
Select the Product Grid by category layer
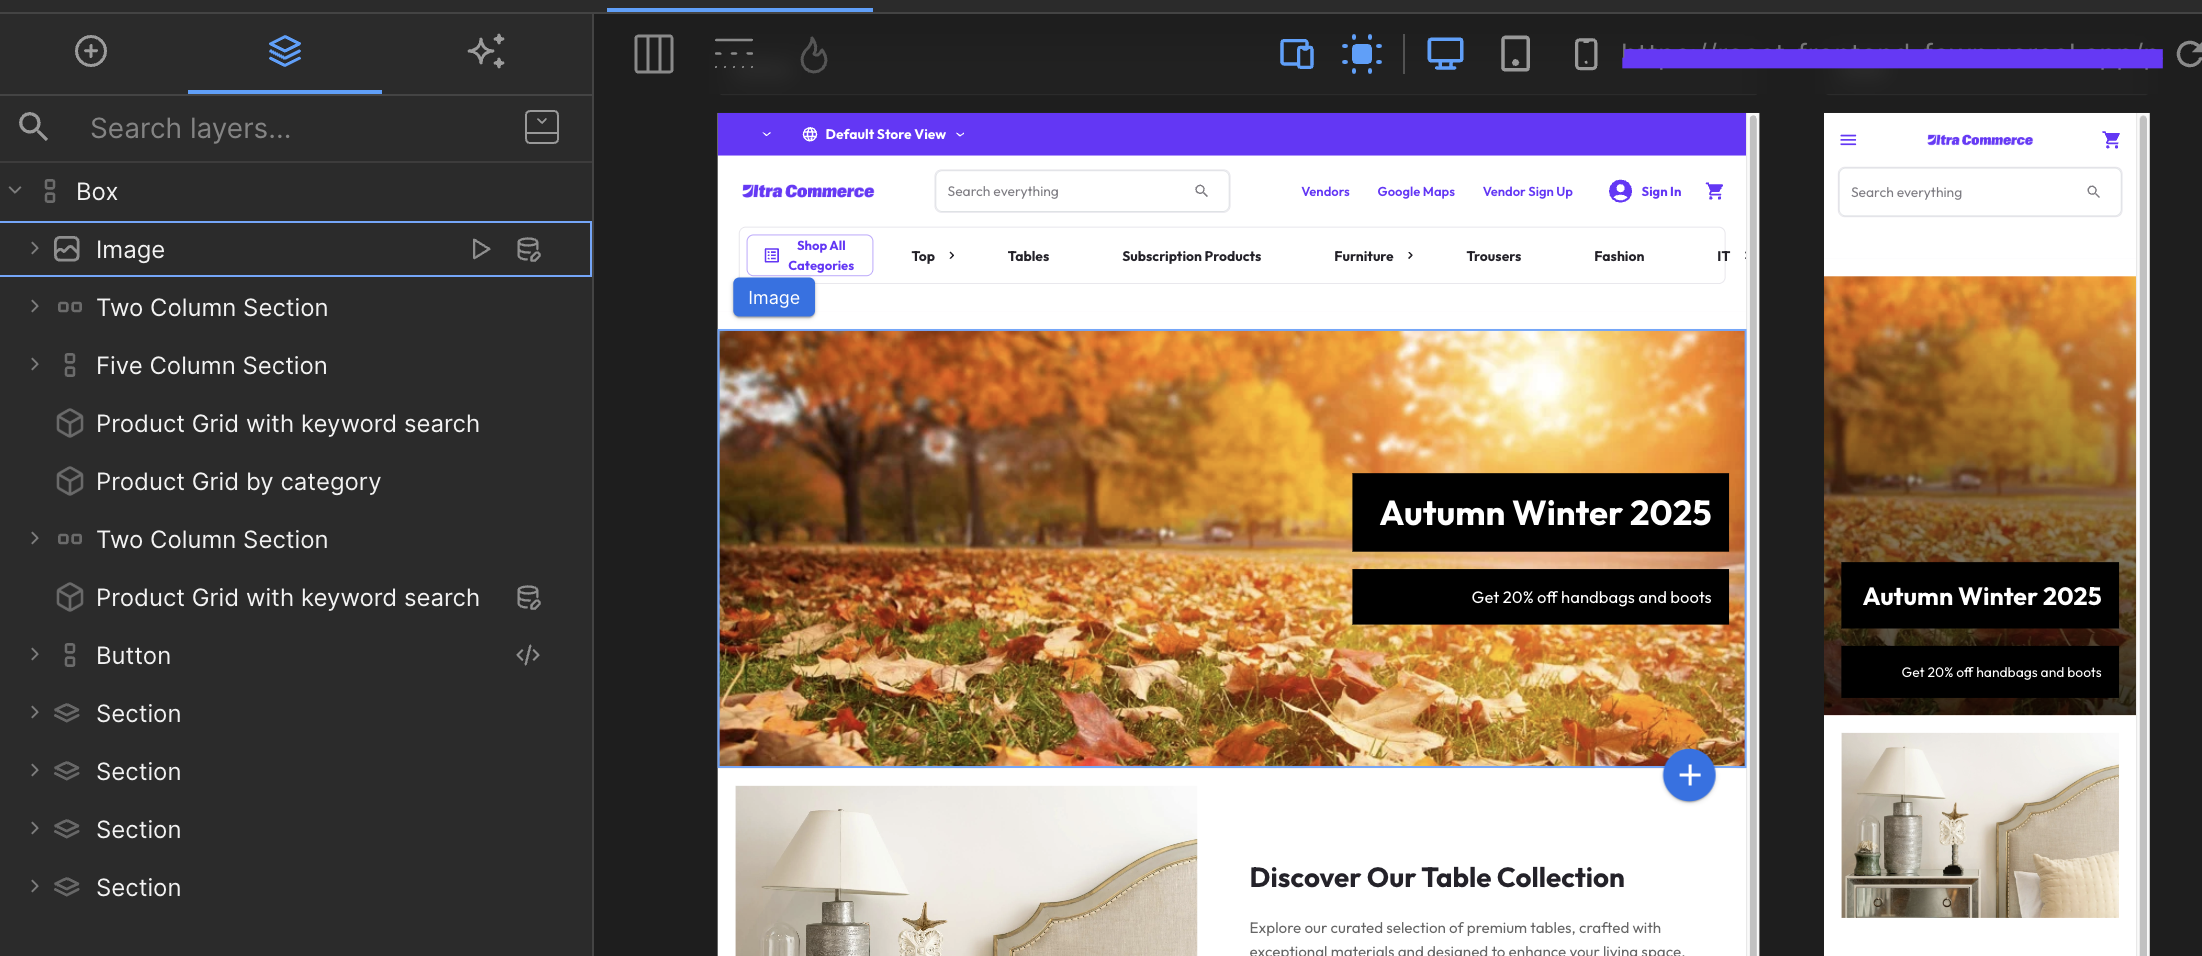tap(239, 481)
